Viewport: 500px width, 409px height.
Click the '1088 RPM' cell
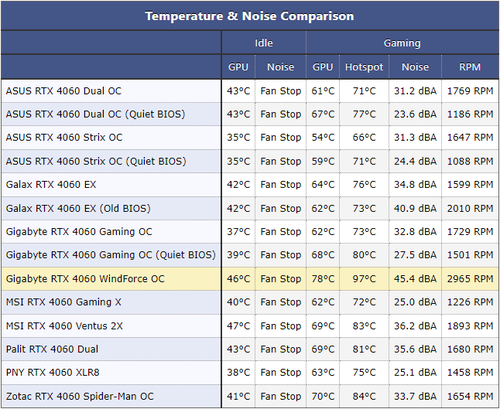click(x=470, y=161)
